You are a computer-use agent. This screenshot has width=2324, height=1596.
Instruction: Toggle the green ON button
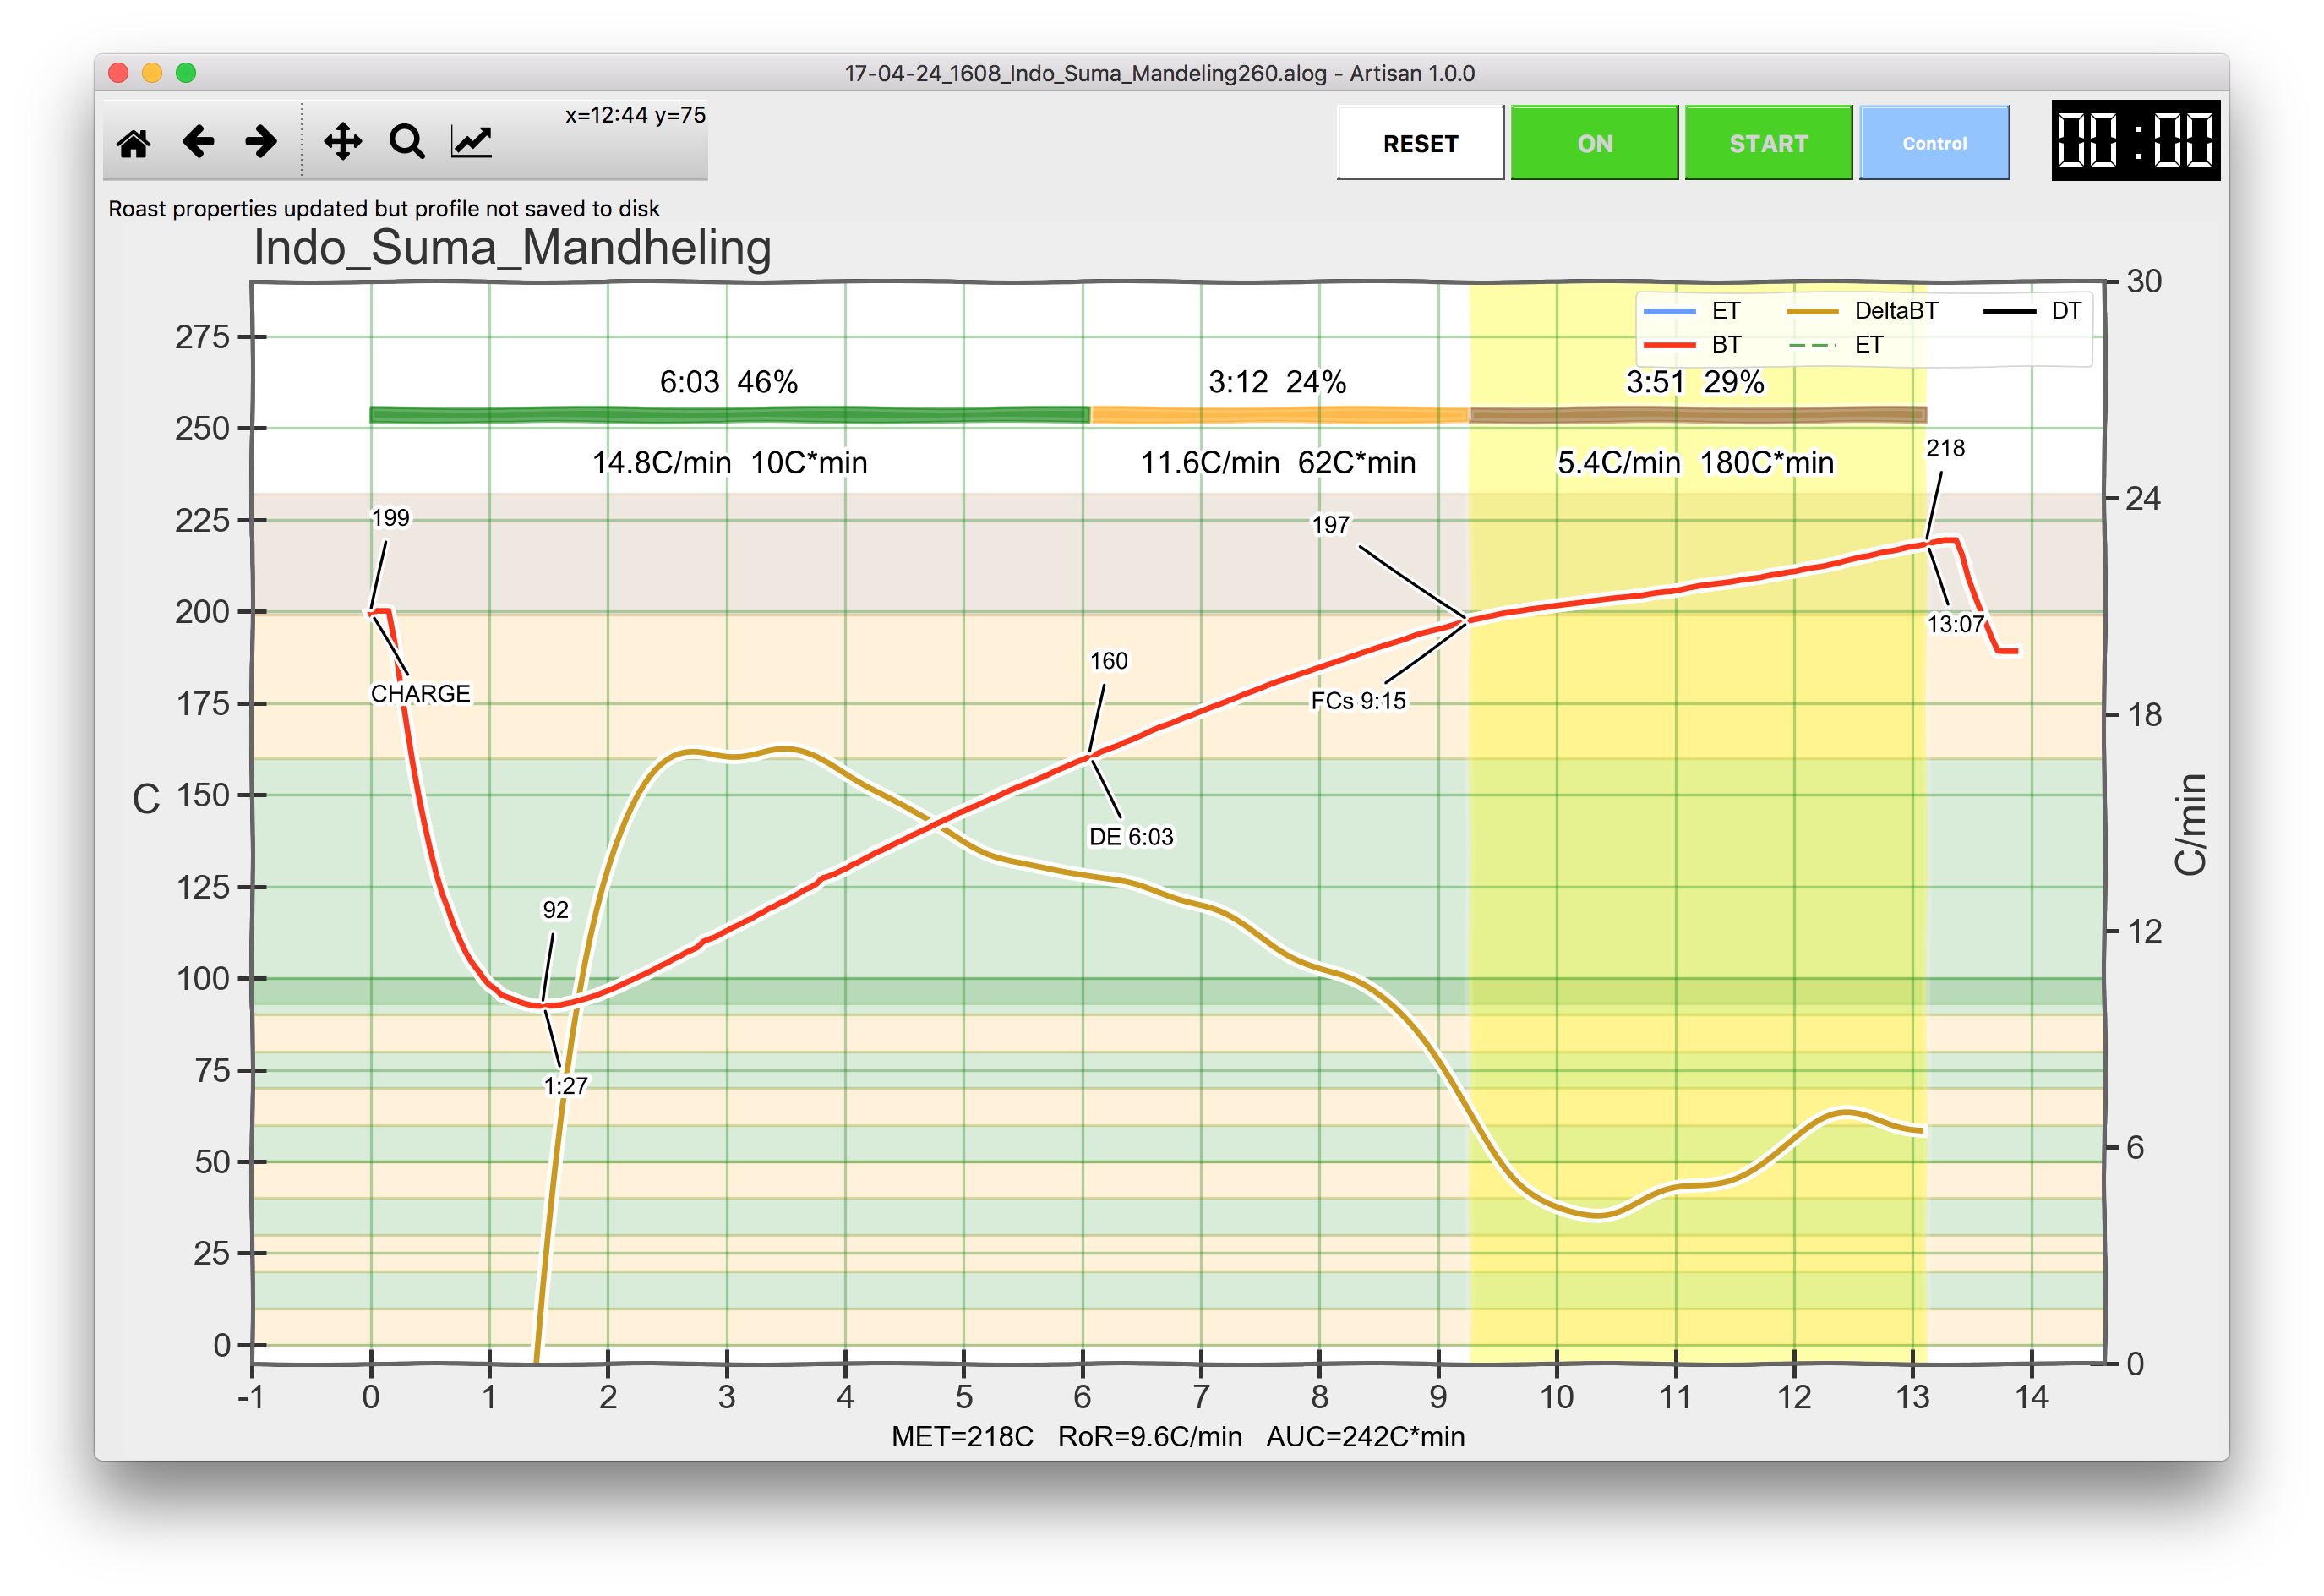click(x=1594, y=143)
